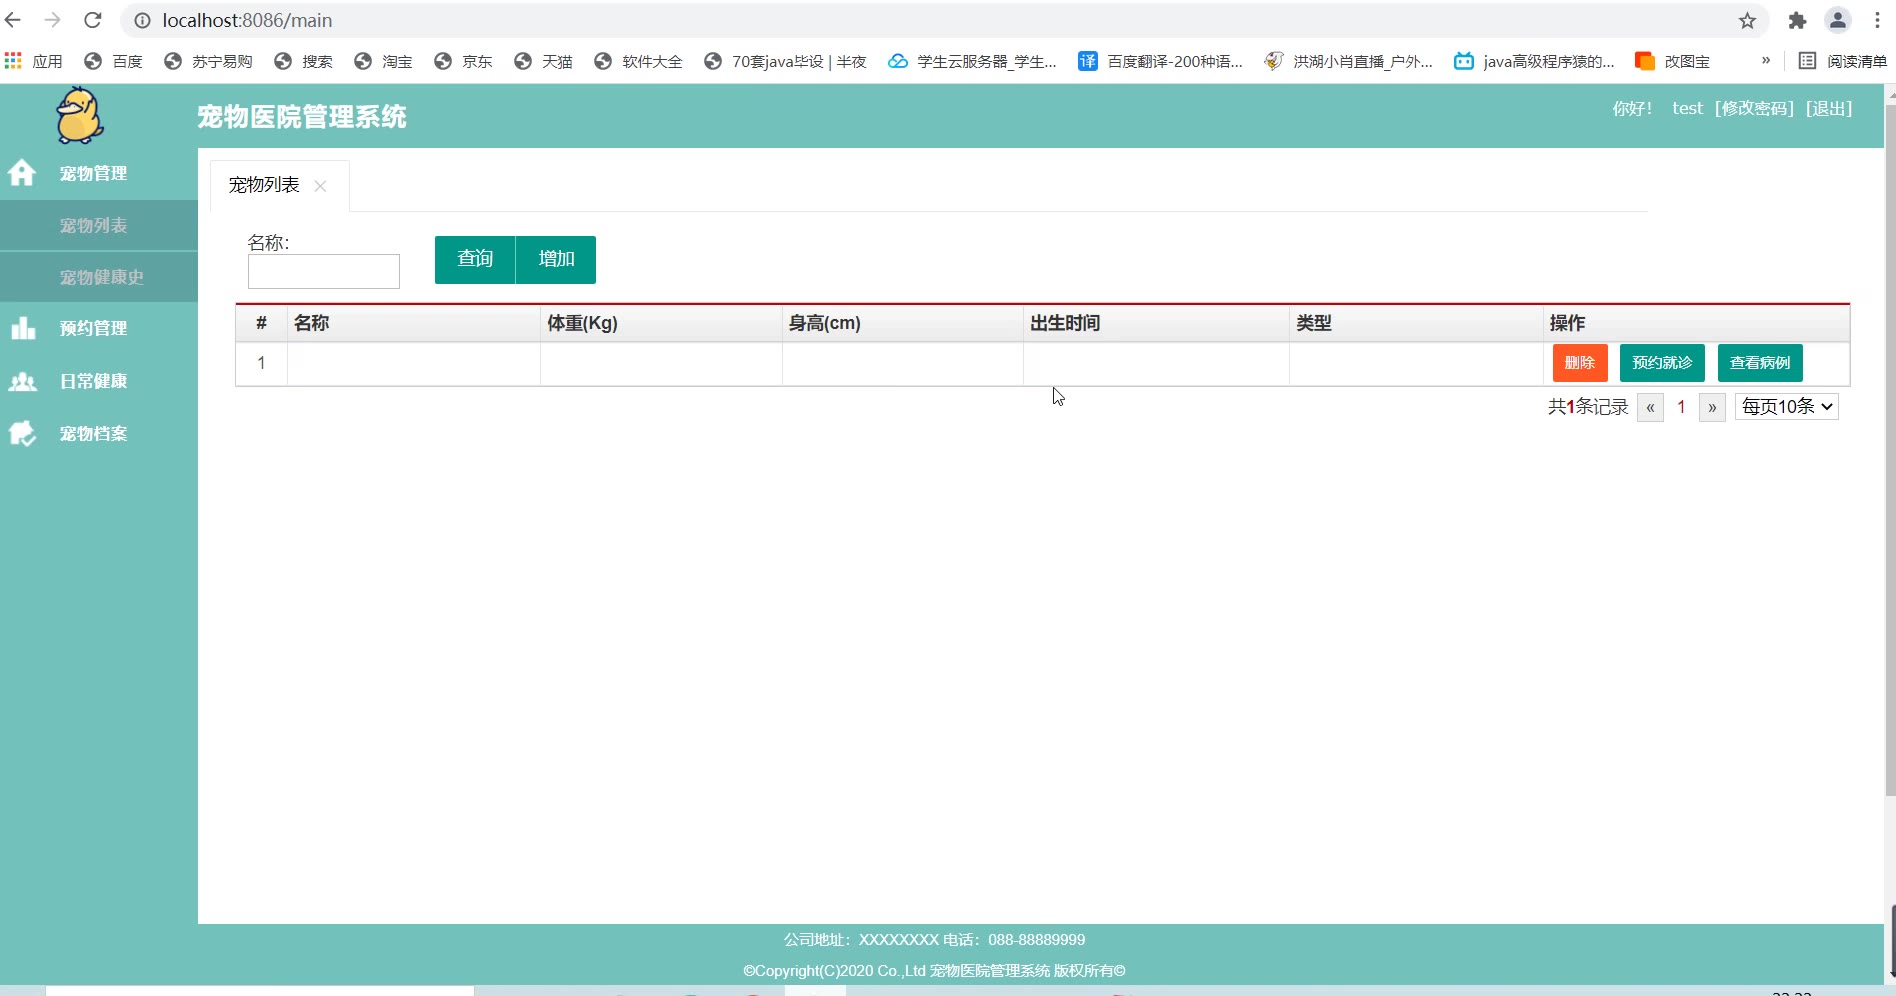Open the Chrome three-dot menu
Screen dimensions: 1896x996
tap(1877, 20)
